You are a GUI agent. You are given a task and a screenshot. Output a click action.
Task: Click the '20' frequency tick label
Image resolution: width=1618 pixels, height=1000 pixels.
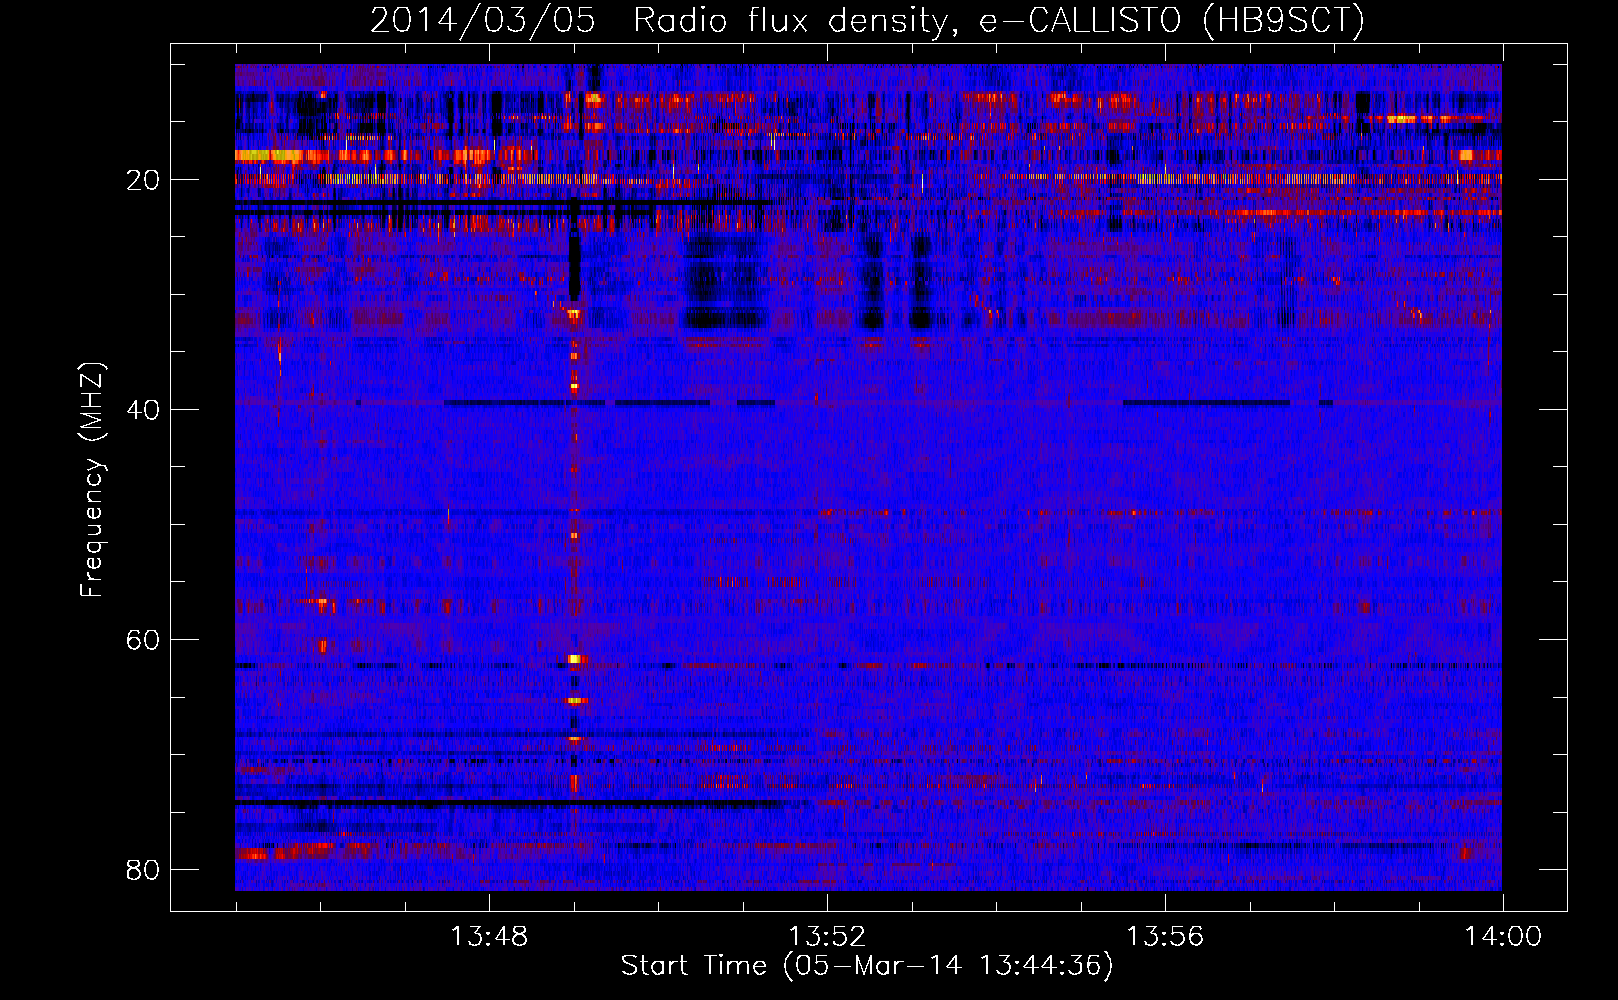coord(143,180)
